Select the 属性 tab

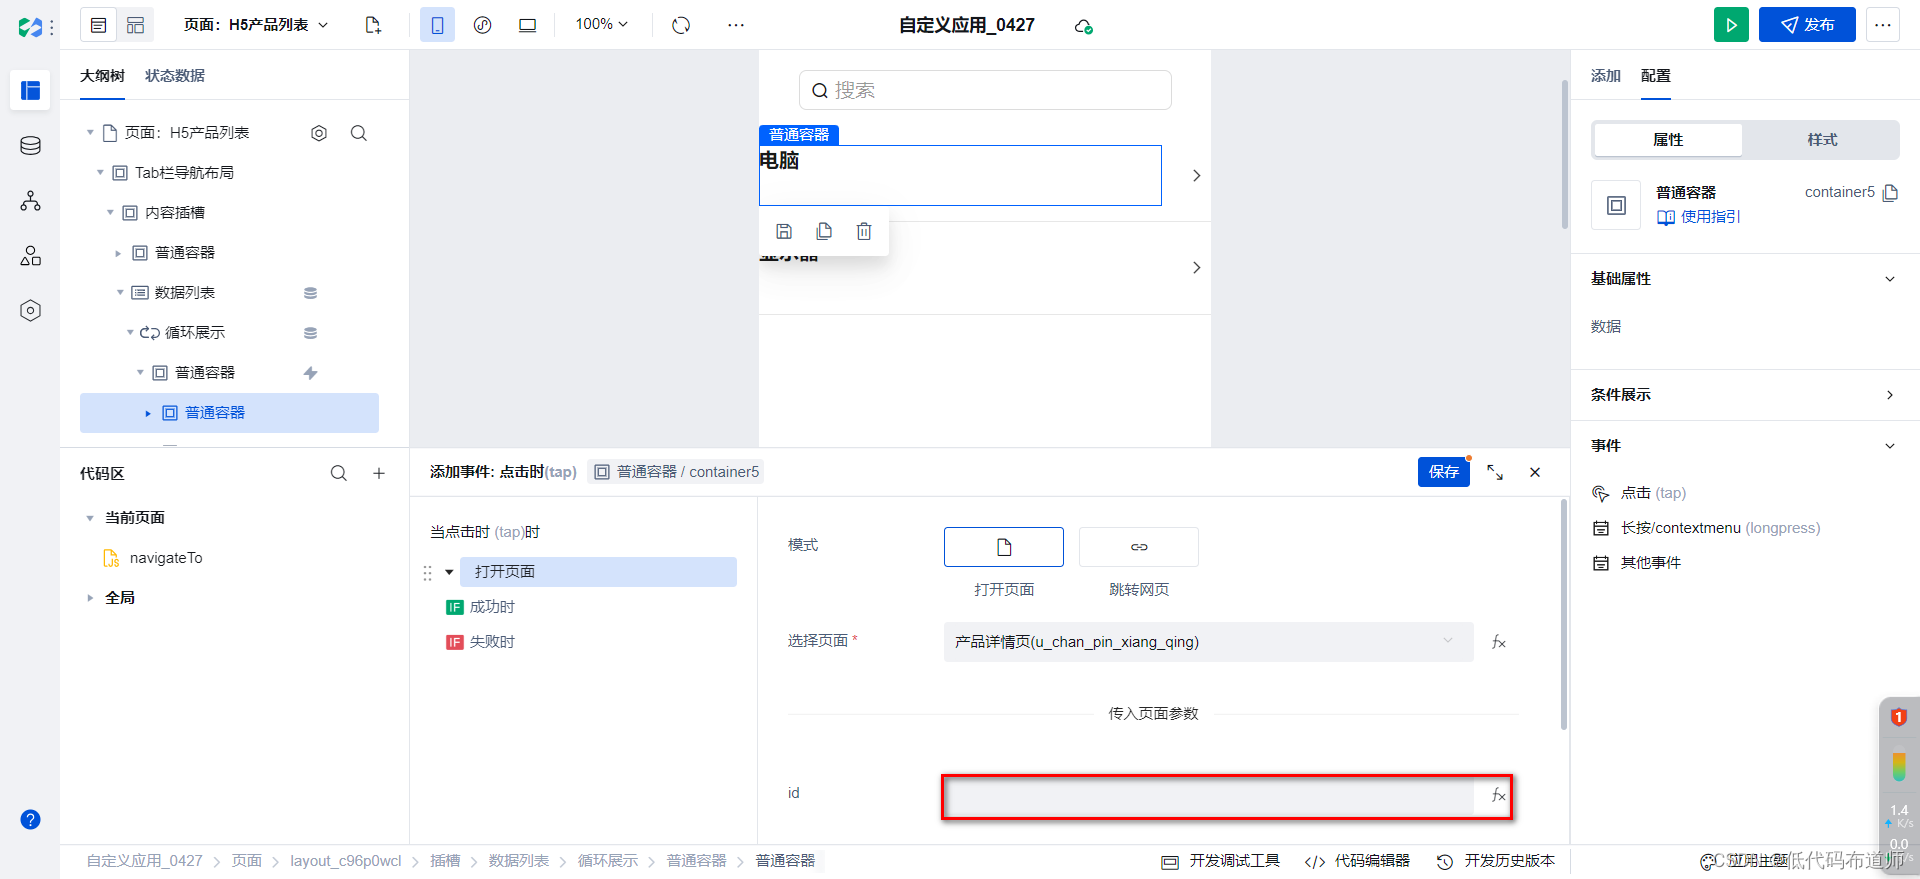click(x=1668, y=140)
